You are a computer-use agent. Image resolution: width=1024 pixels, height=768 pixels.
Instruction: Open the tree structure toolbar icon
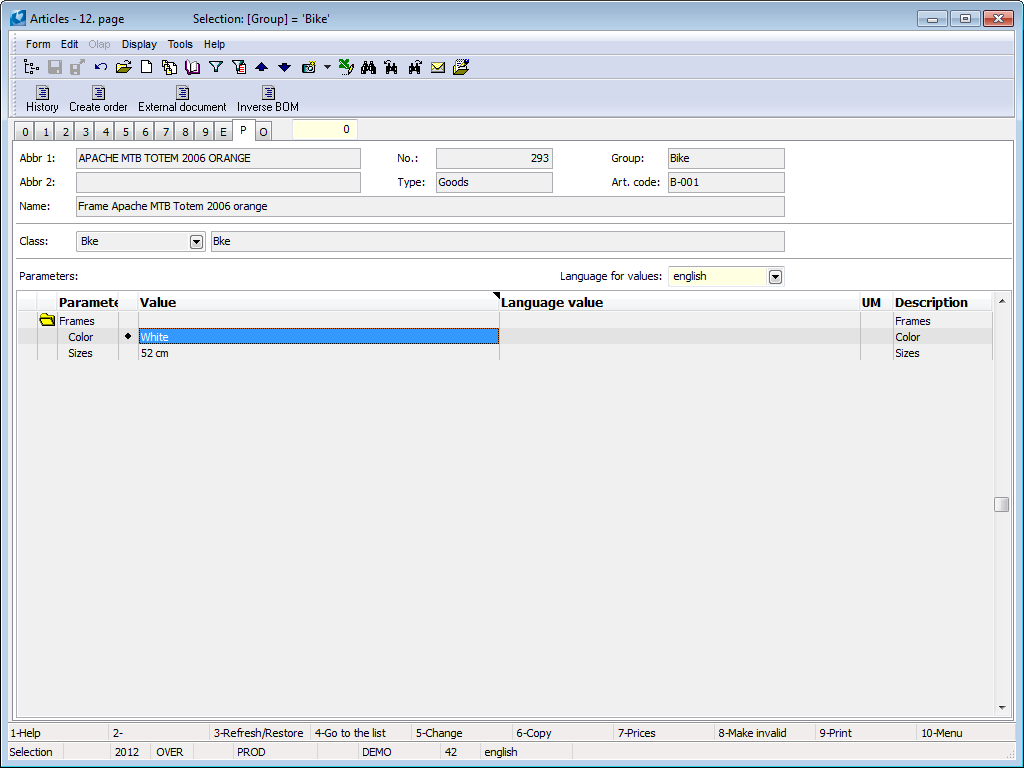pos(31,67)
